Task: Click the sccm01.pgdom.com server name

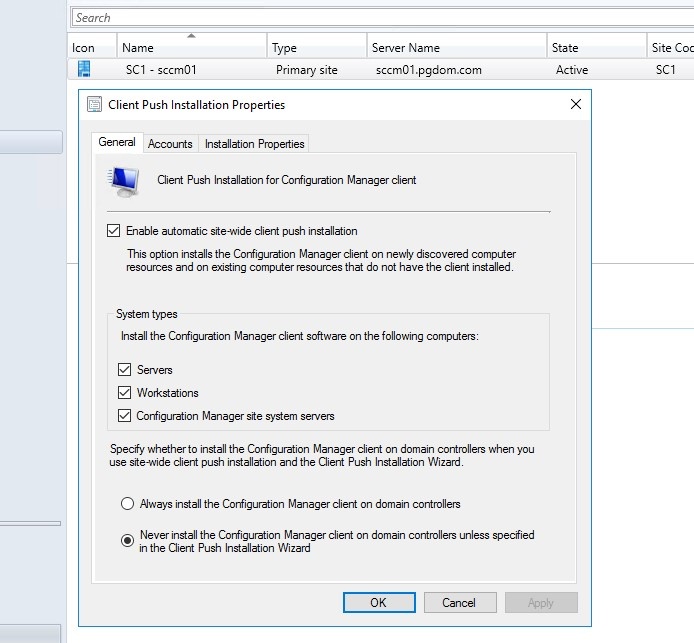Action: (x=428, y=70)
